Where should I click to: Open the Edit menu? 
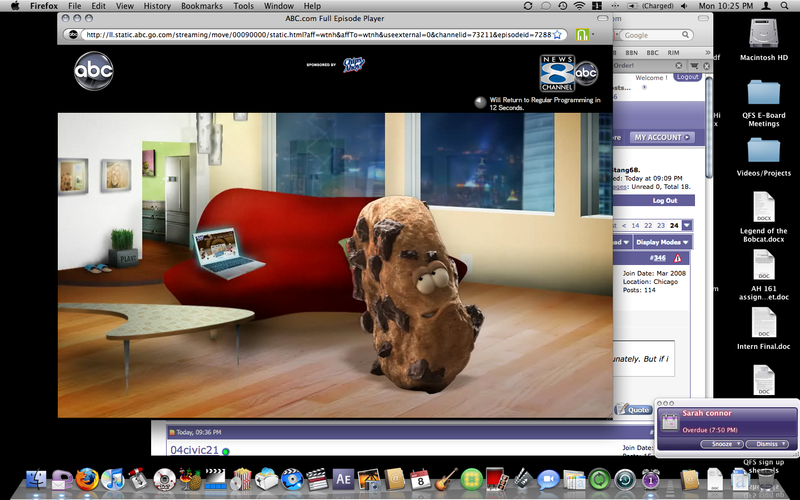98,6
